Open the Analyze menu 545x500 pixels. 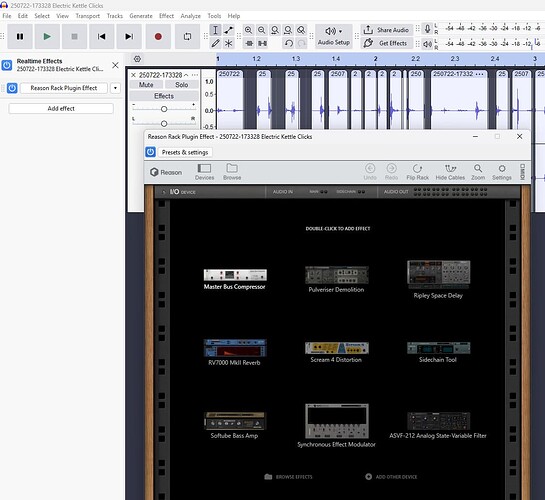pos(190,16)
